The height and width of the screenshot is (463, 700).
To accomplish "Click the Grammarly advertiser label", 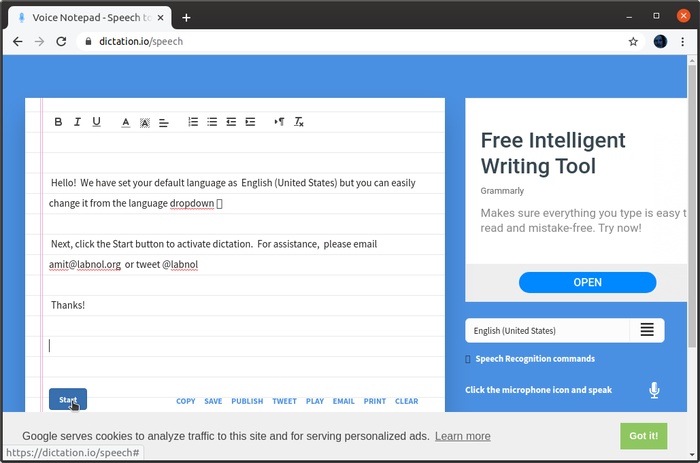I will (502, 191).
